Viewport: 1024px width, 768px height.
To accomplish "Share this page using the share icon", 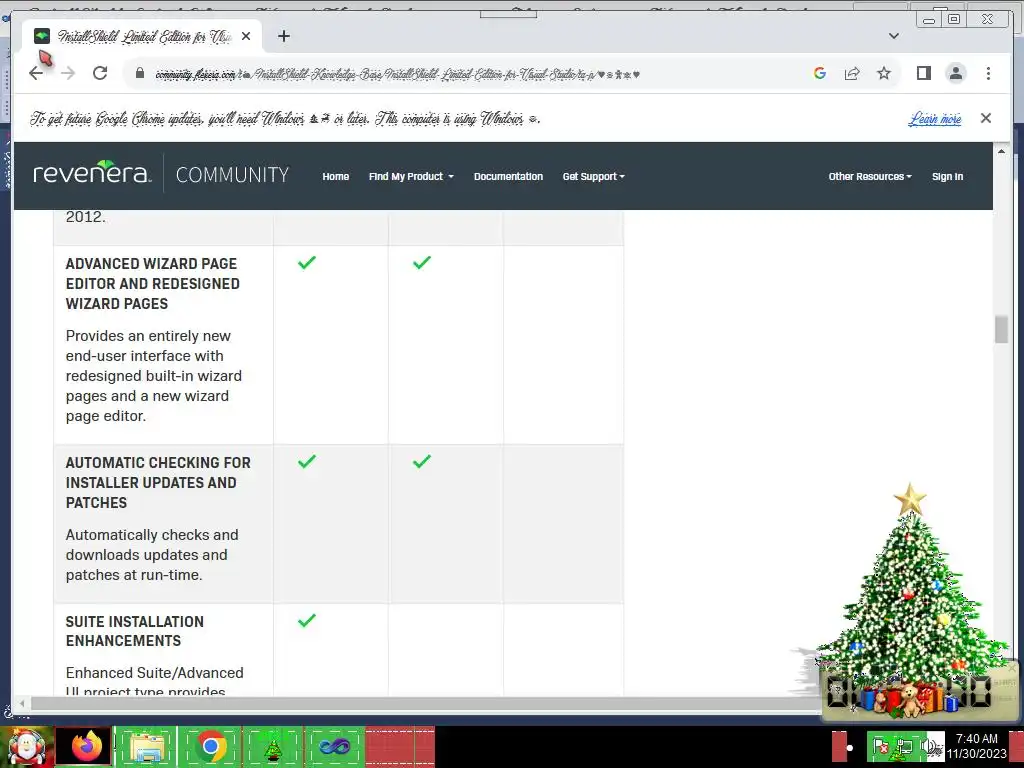I will coord(852,73).
